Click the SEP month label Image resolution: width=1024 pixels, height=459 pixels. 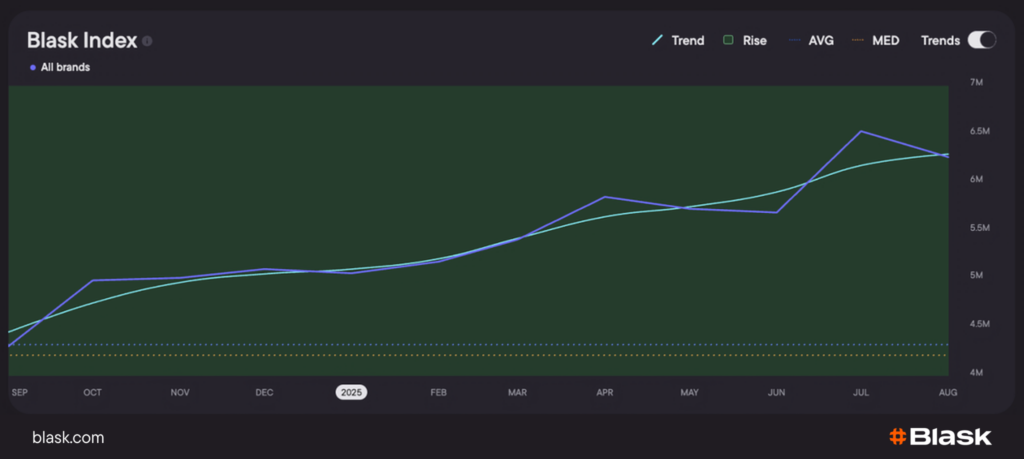[x=19, y=393]
